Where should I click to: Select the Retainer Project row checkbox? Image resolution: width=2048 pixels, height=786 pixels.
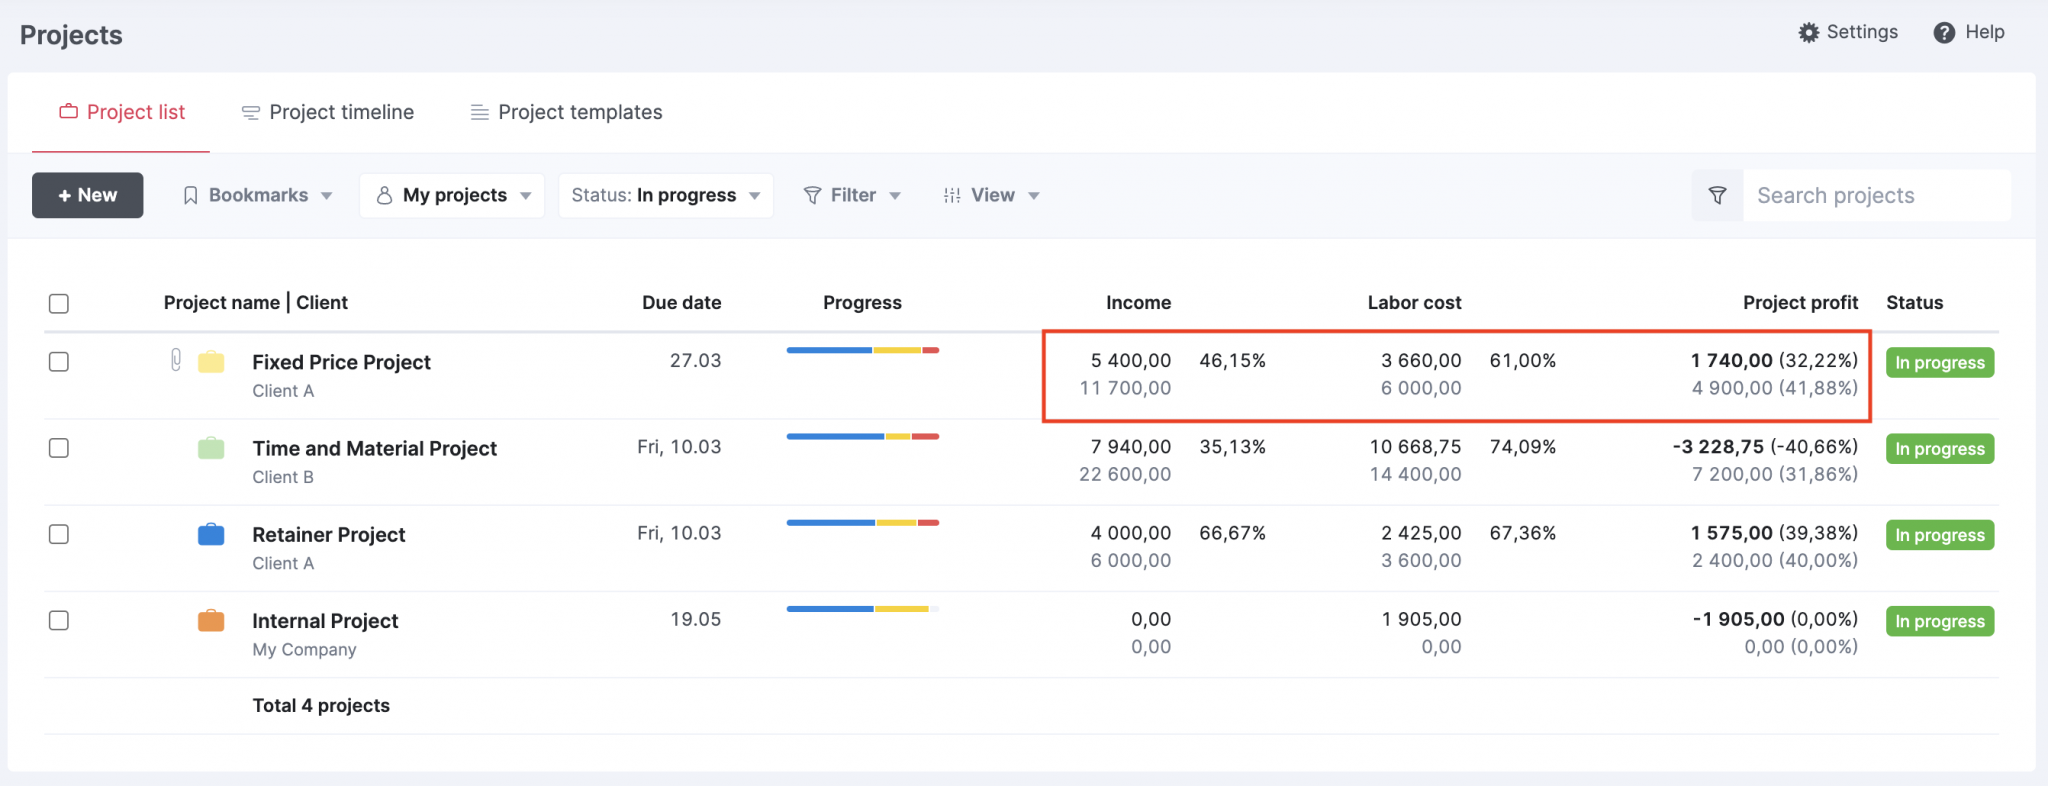pyautogui.click(x=59, y=535)
